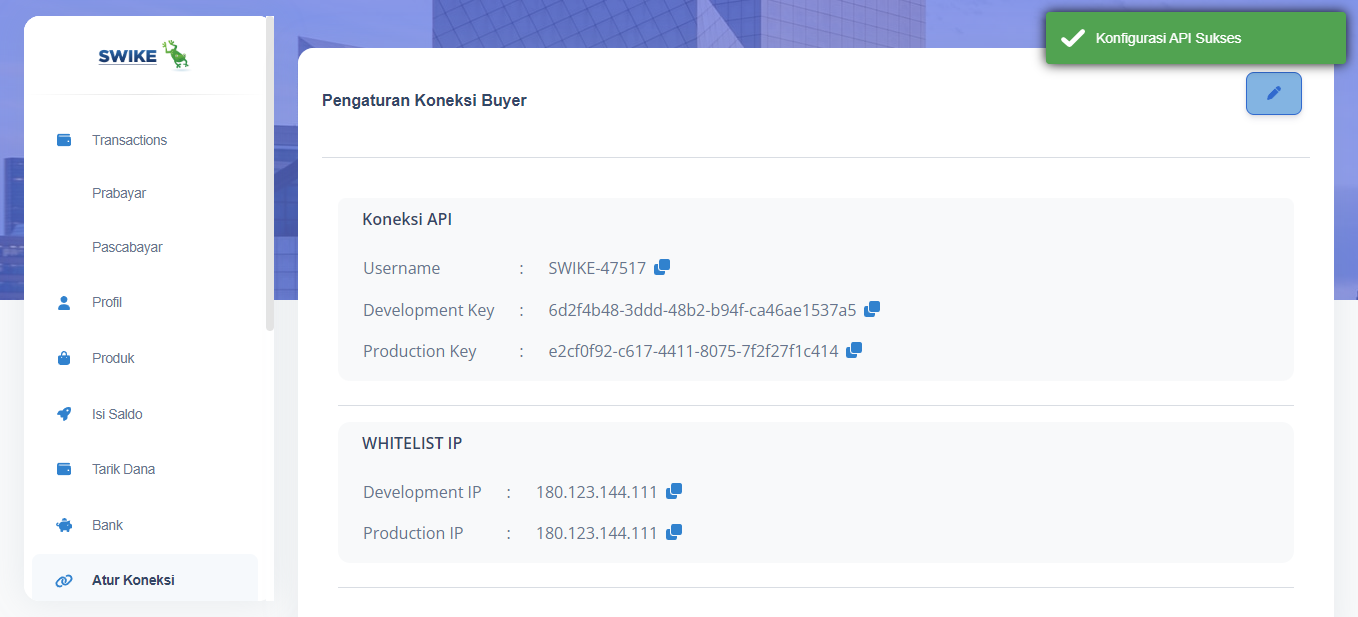Click the Isi Saldo rocket icon
The width and height of the screenshot is (1358, 617).
(64, 414)
